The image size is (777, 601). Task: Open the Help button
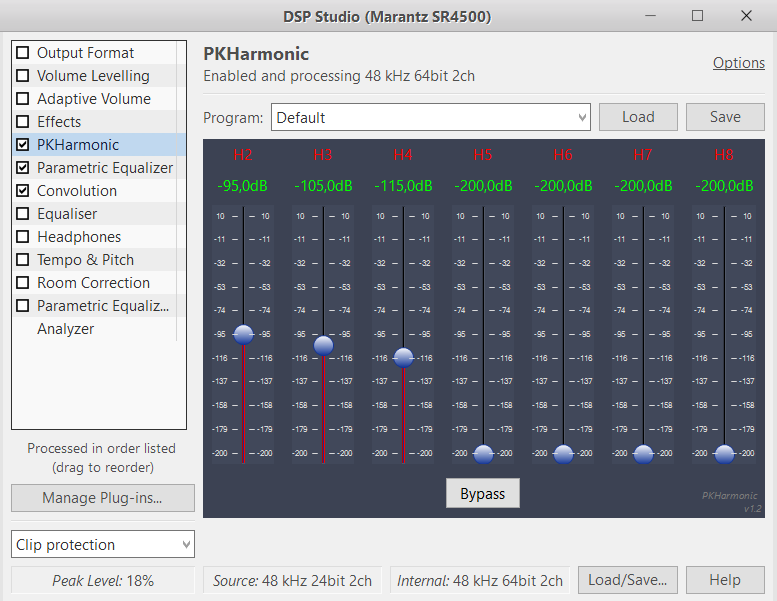(x=725, y=580)
